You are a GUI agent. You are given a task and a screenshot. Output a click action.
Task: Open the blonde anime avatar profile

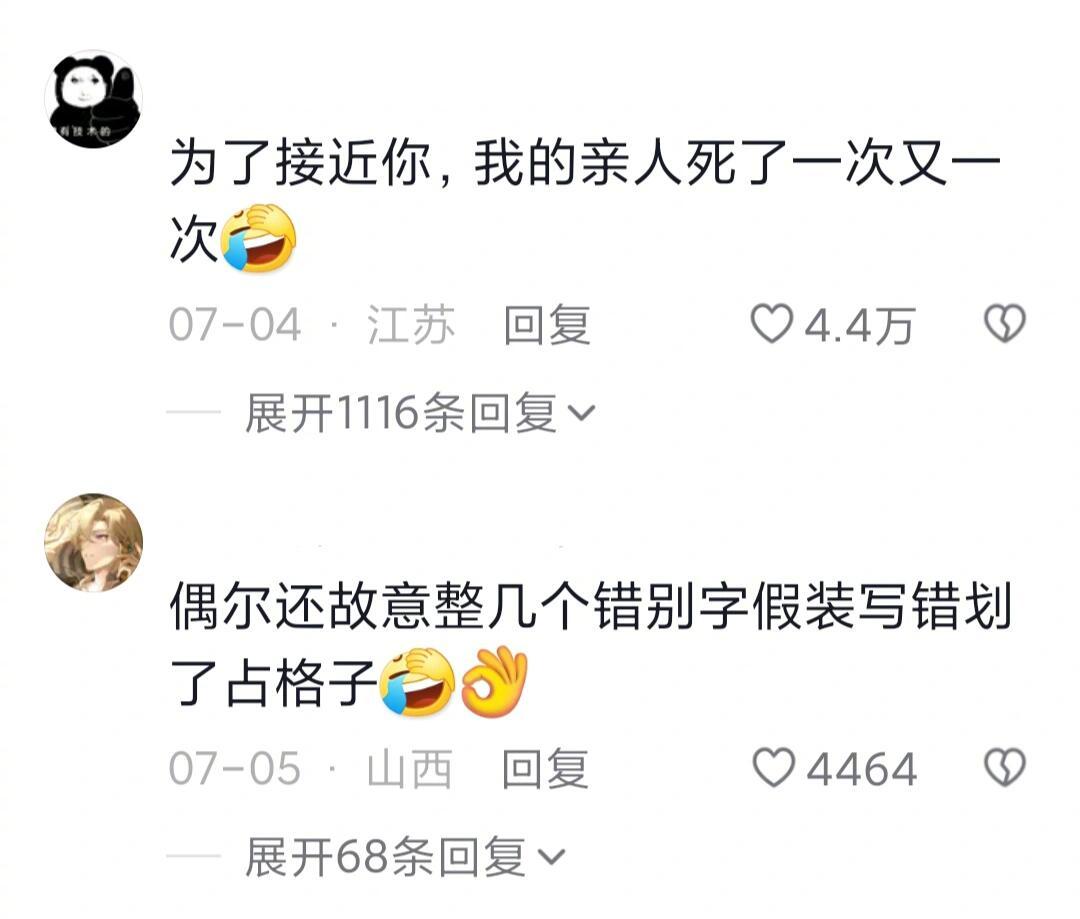(x=93, y=542)
